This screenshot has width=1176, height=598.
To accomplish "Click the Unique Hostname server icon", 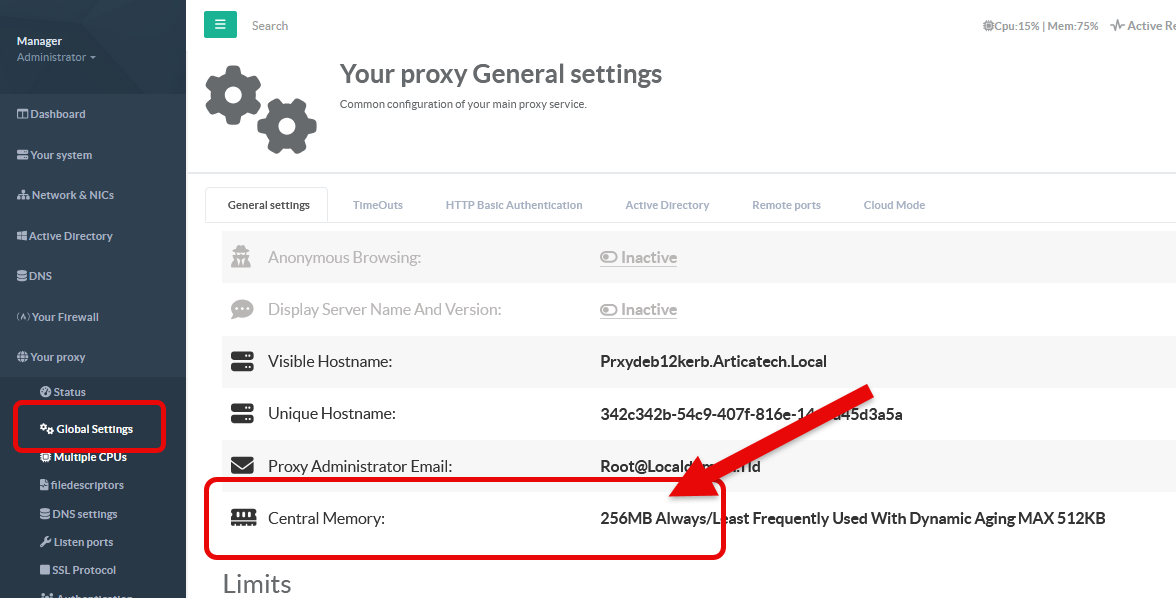I will 242,413.
